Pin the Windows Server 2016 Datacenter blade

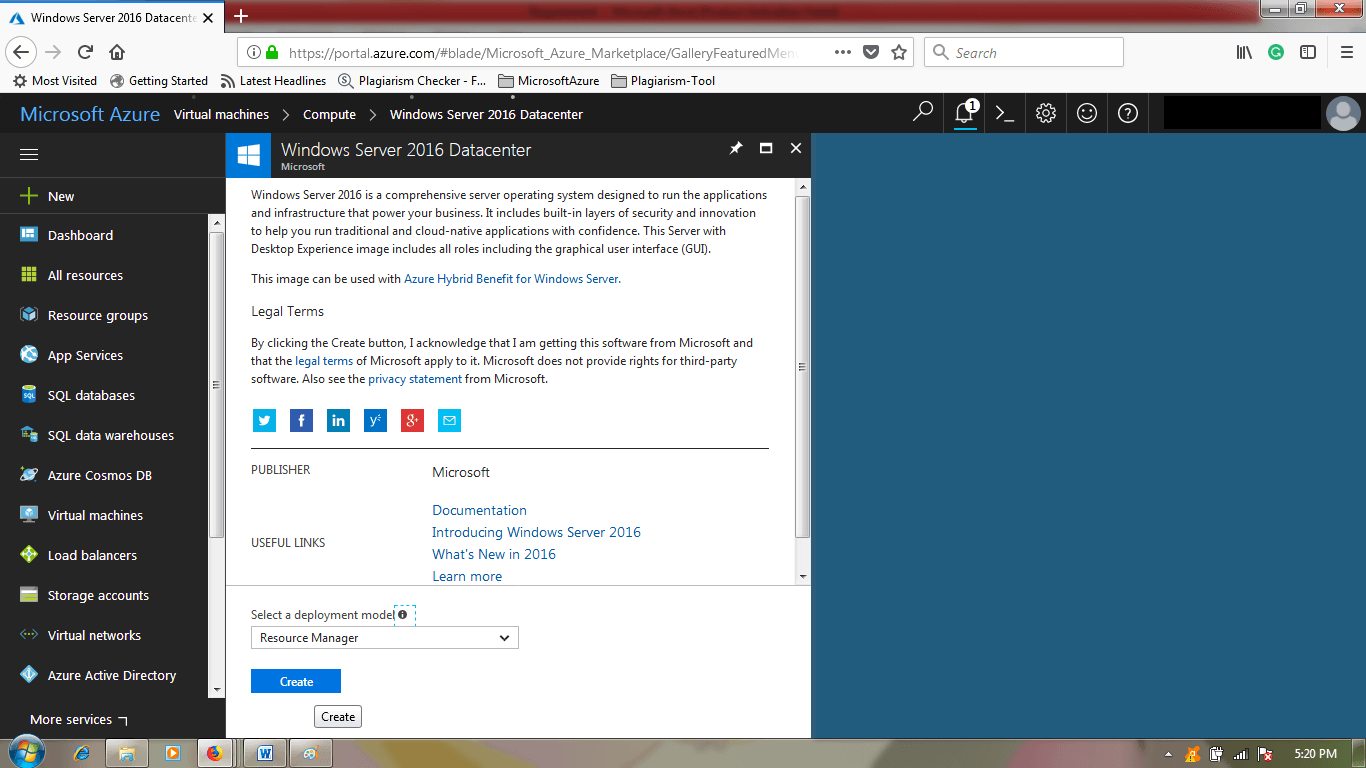click(736, 148)
